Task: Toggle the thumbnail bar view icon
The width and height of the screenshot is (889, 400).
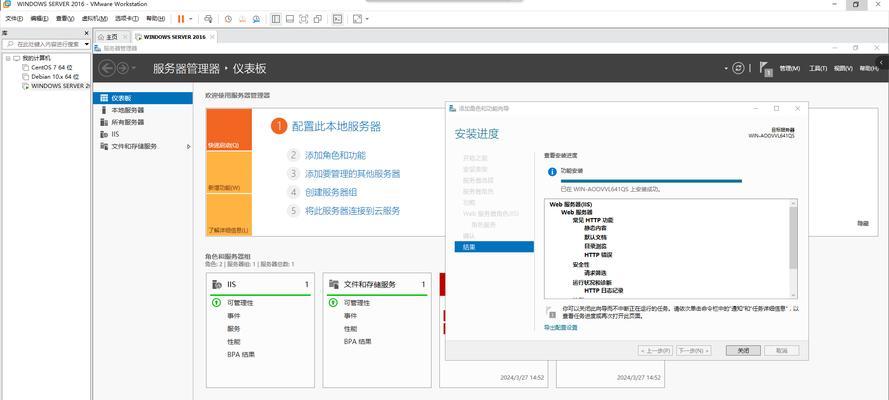Action: (x=290, y=19)
